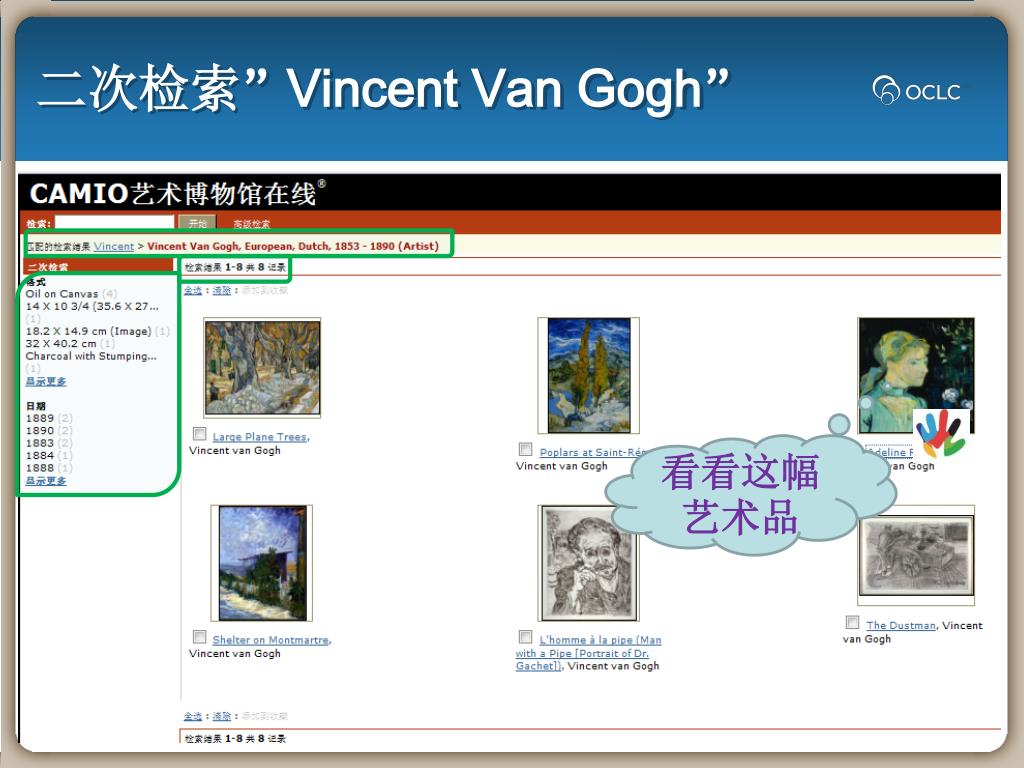Open The Dustman title link

[x=901, y=625]
